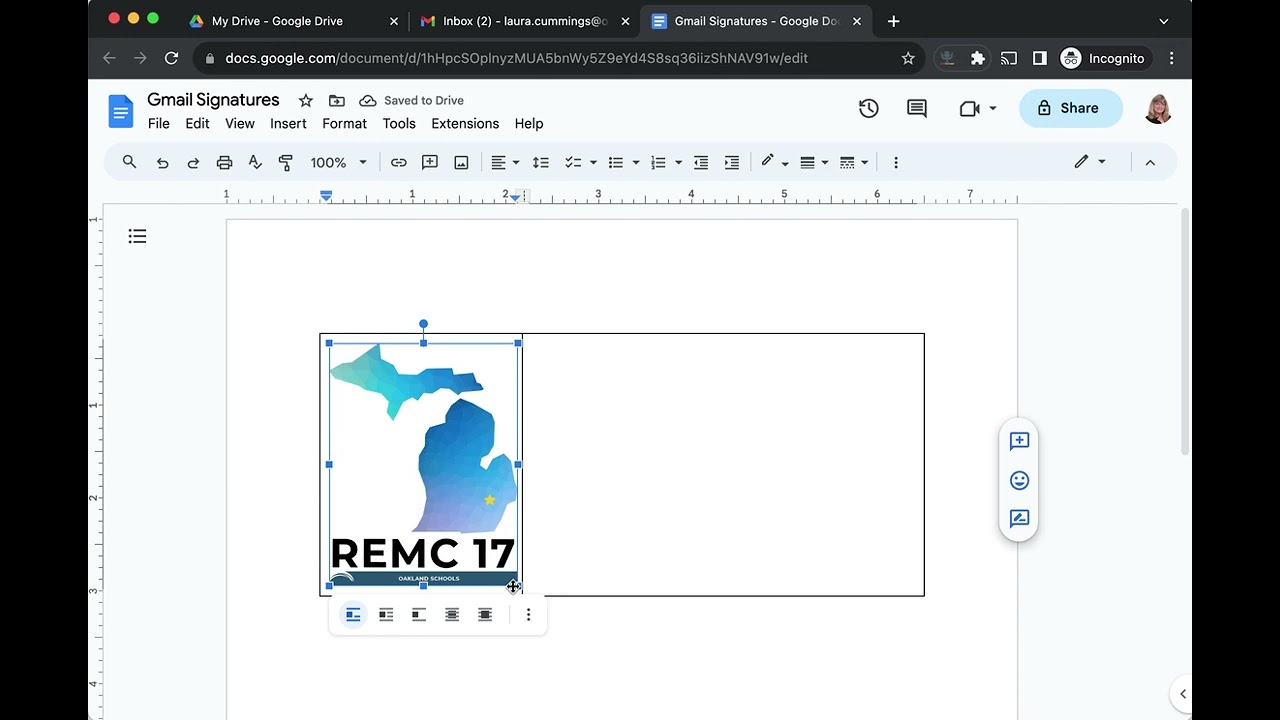Screen dimensions: 1280x720
Task: Open the border weight dropdown
Action: pyautogui.click(x=814, y=162)
